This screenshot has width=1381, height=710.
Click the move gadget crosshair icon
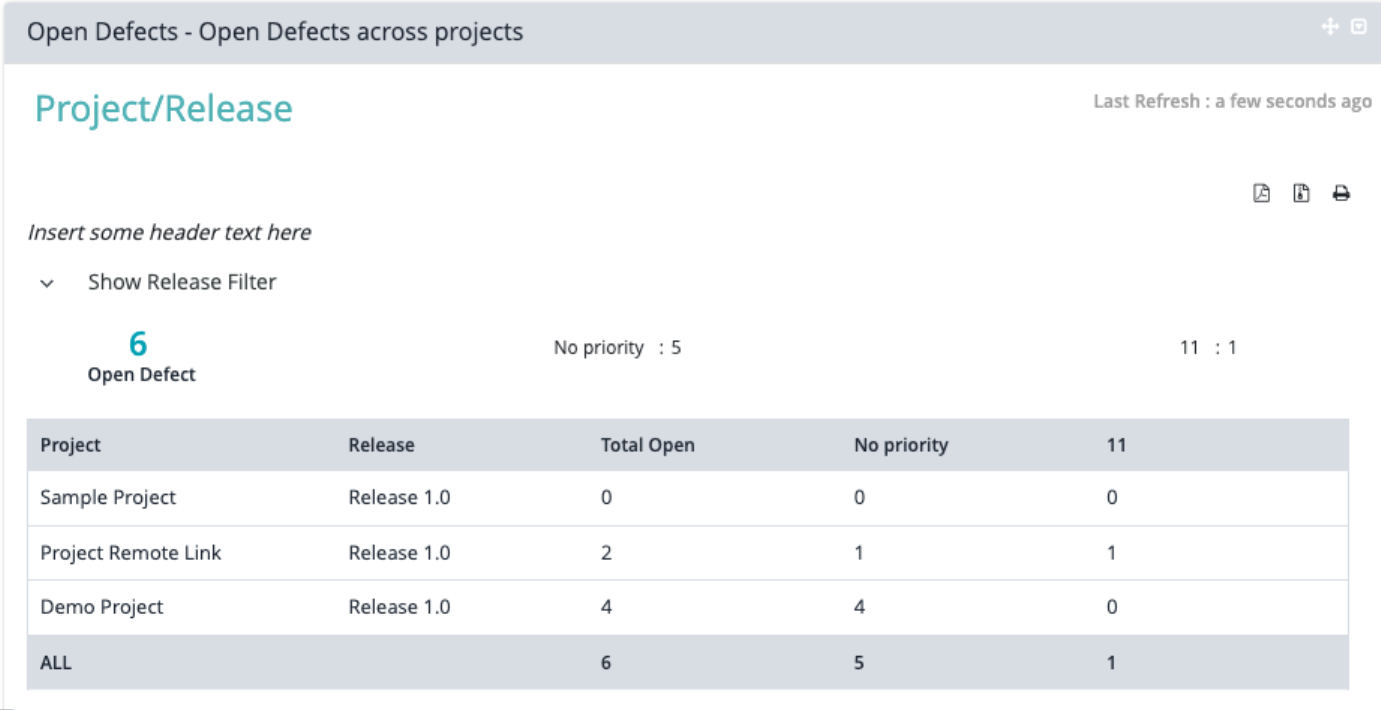(x=1330, y=27)
